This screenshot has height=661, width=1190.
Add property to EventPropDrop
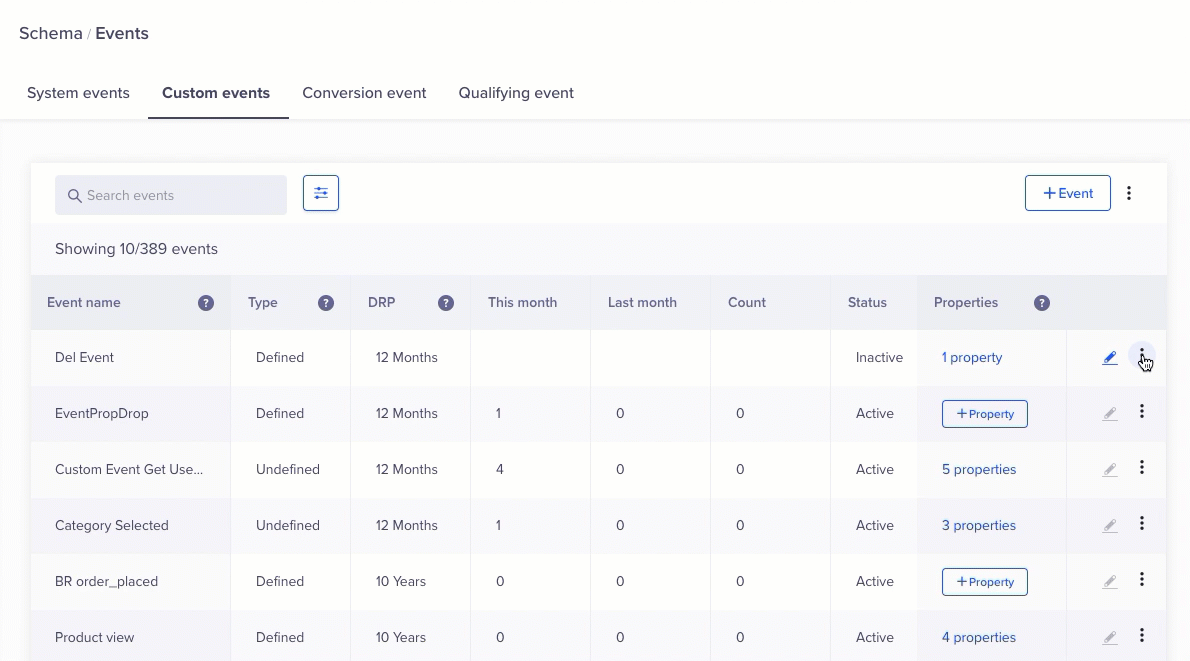pyautogui.click(x=985, y=414)
